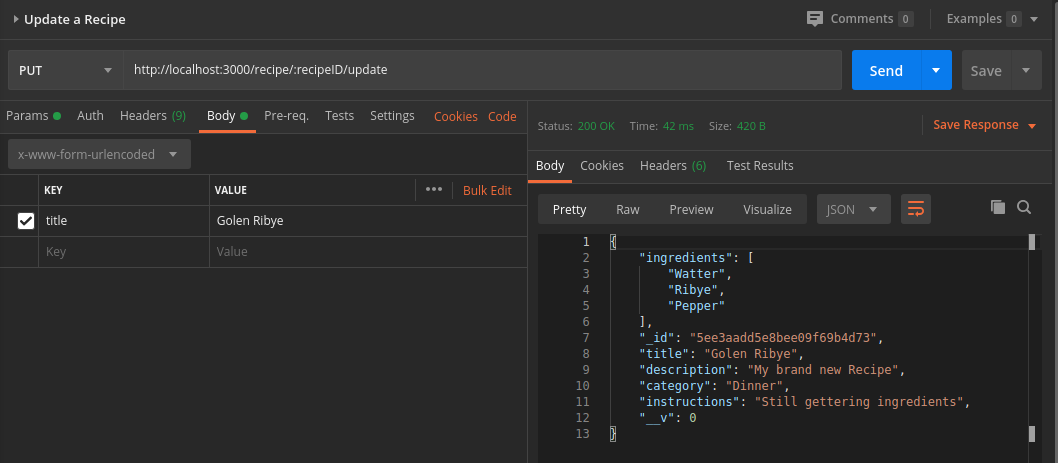
Task: Click the "Watter" ingredient in response
Action: tap(700, 273)
